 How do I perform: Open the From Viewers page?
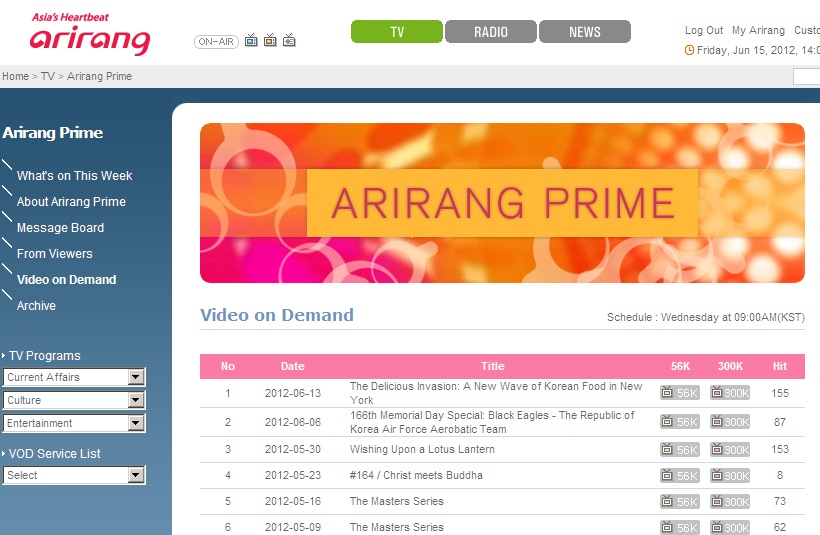pos(54,254)
